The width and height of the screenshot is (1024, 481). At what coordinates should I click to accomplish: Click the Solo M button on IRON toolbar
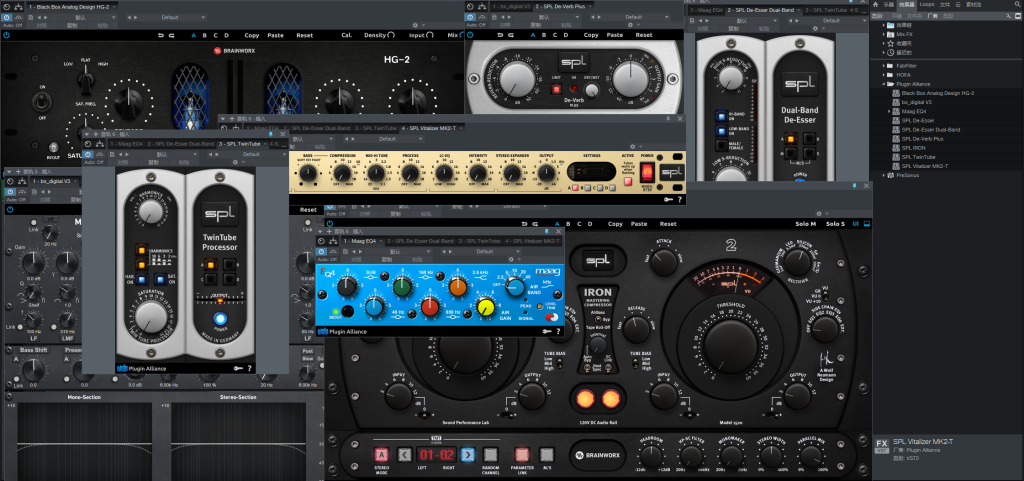[806, 223]
